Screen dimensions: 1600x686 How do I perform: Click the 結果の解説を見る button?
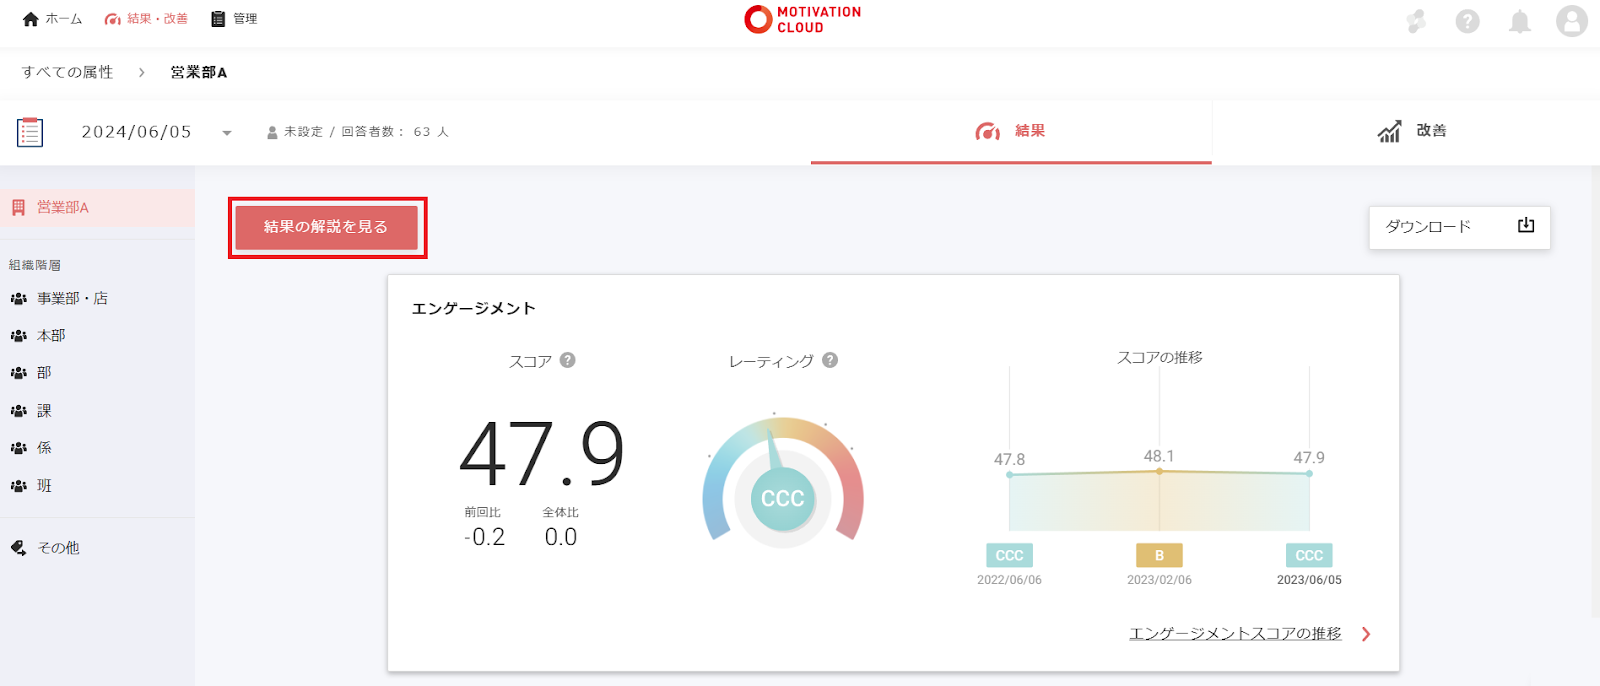coord(326,227)
